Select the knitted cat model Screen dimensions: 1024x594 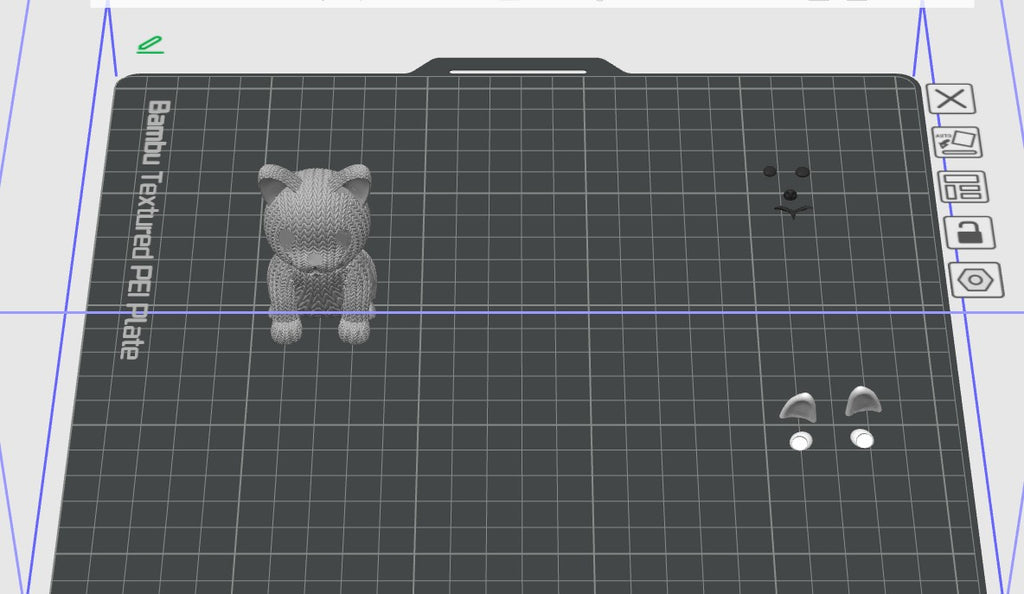318,253
